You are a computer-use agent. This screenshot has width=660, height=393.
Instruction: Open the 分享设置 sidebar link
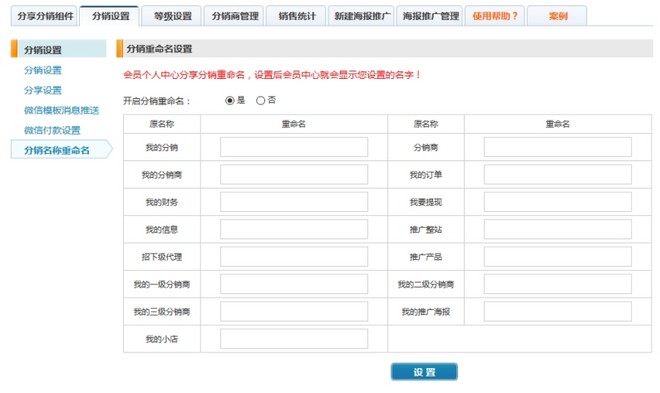point(43,90)
